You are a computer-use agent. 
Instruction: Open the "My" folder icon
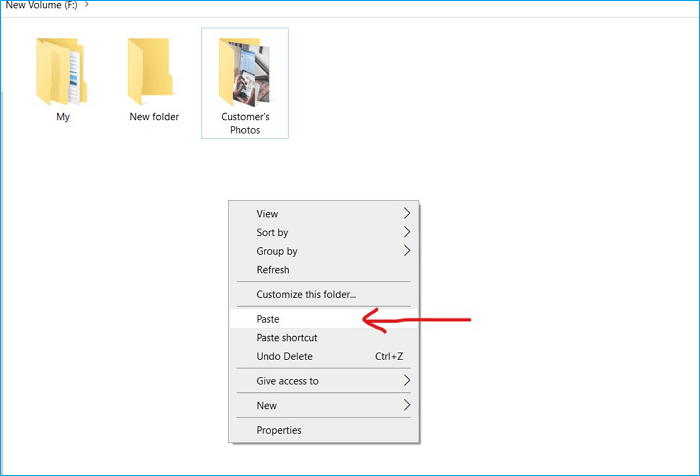[x=62, y=72]
